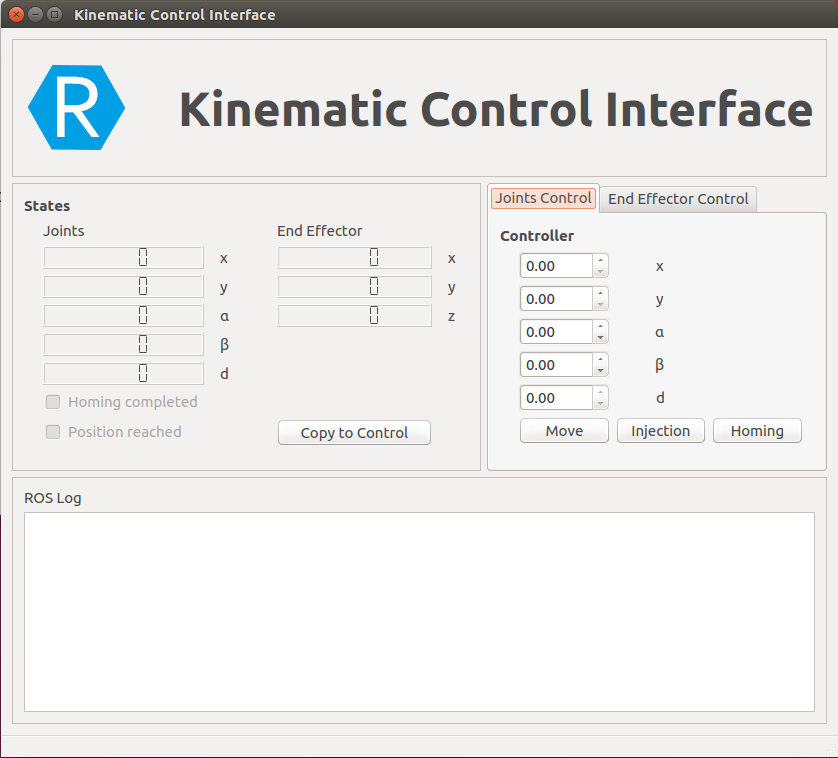This screenshot has height=758, width=838.
Task: Click the End Effector label in States
Action: (320, 231)
